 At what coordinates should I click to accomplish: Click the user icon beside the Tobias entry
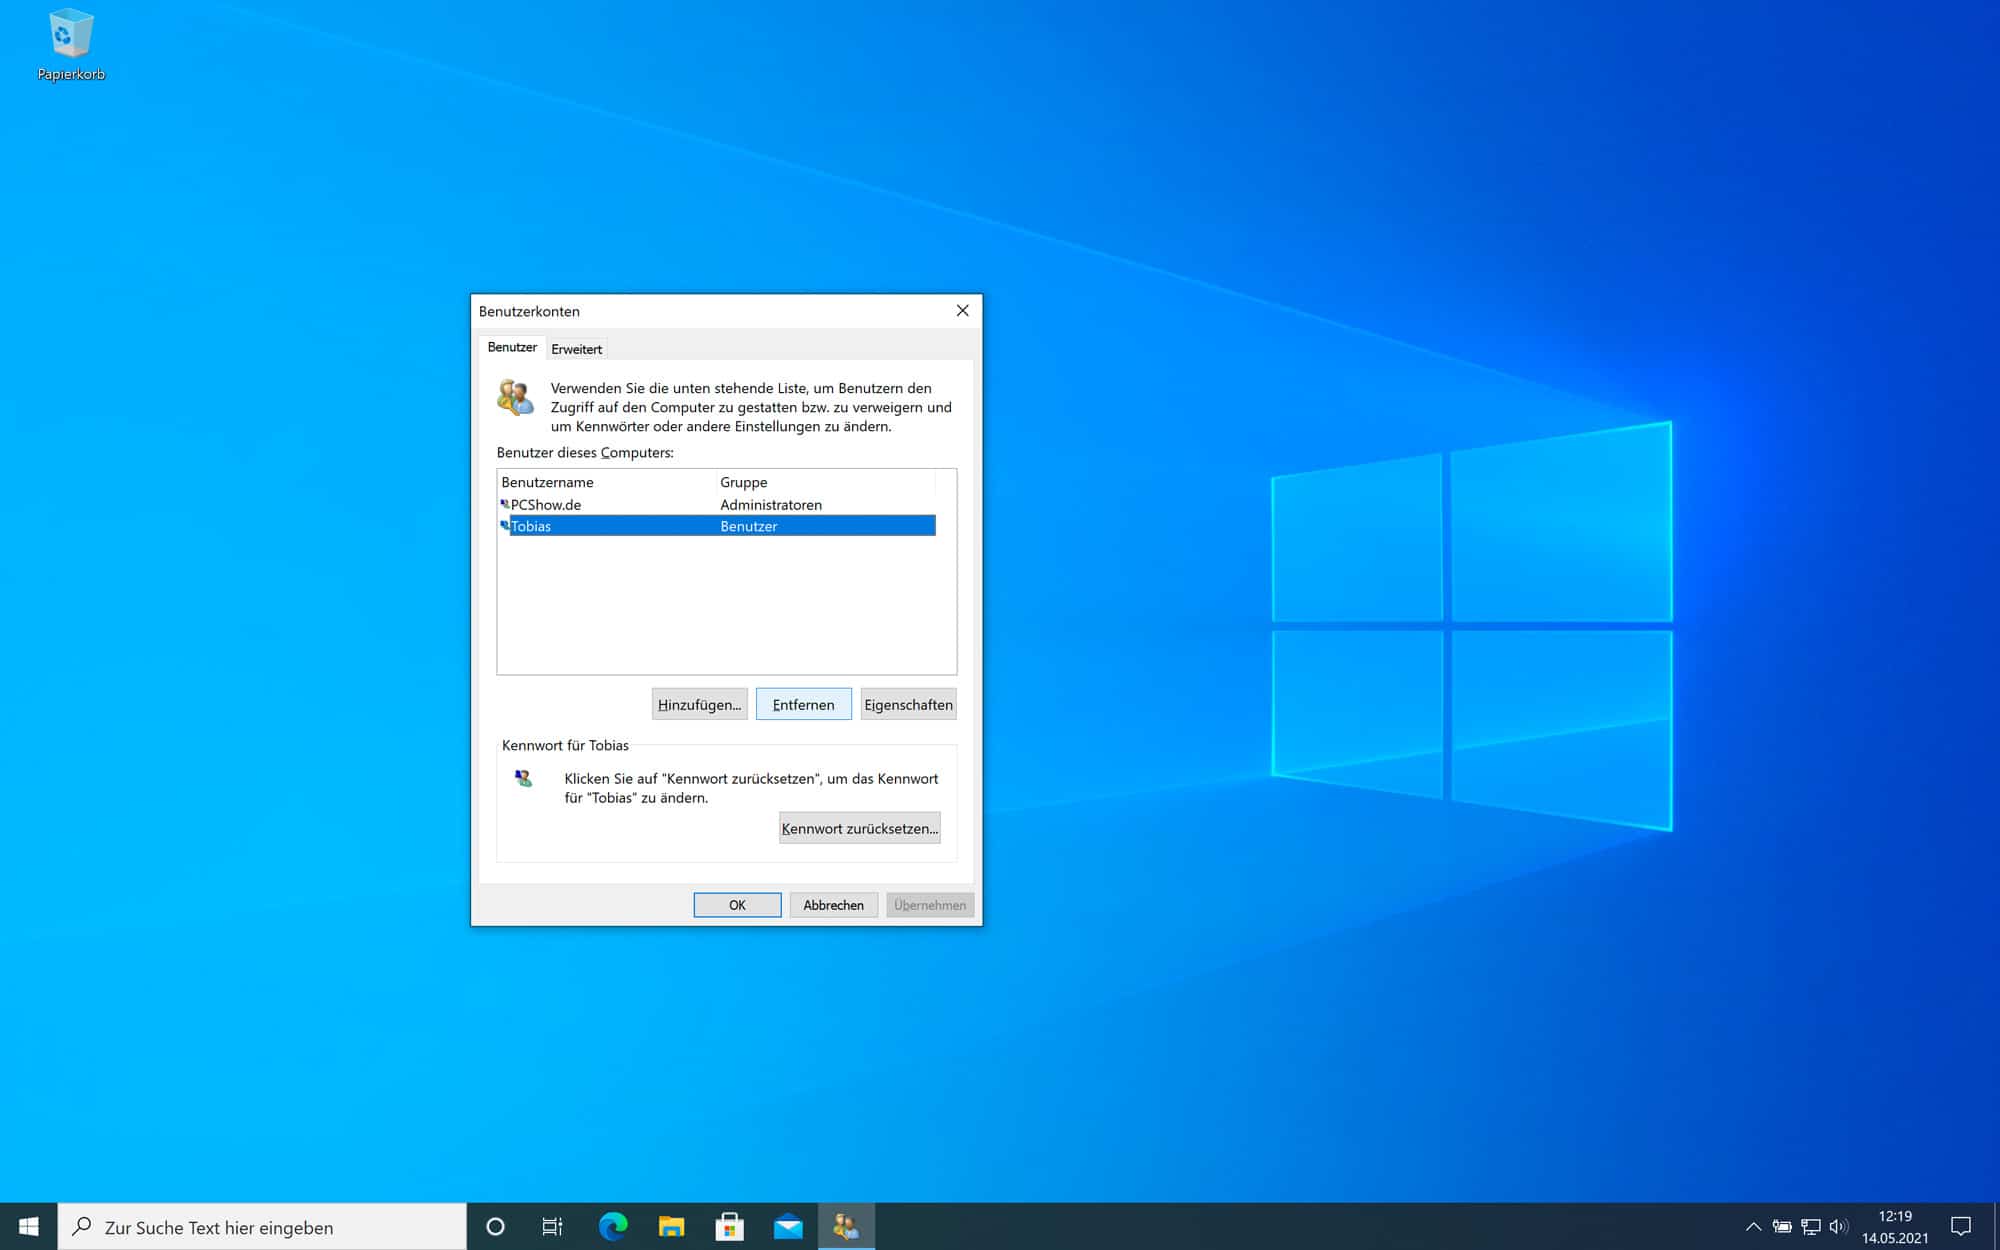pyautogui.click(x=505, y=526)
